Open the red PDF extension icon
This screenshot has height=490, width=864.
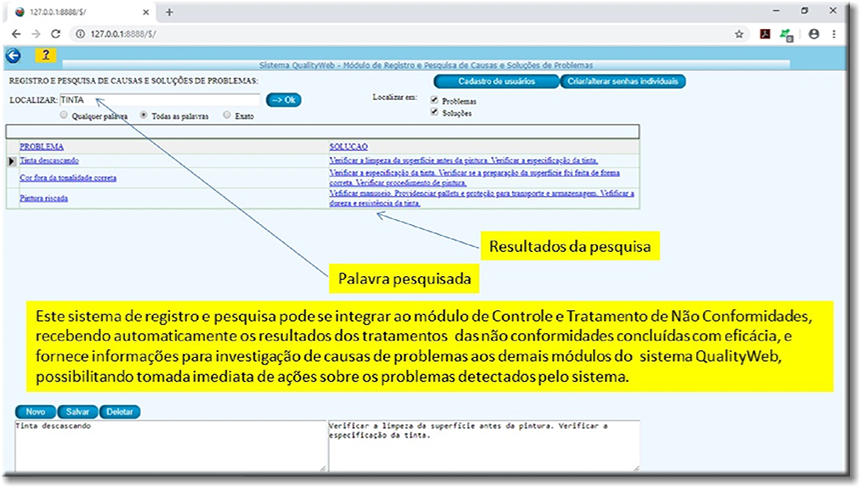(765, 34)
